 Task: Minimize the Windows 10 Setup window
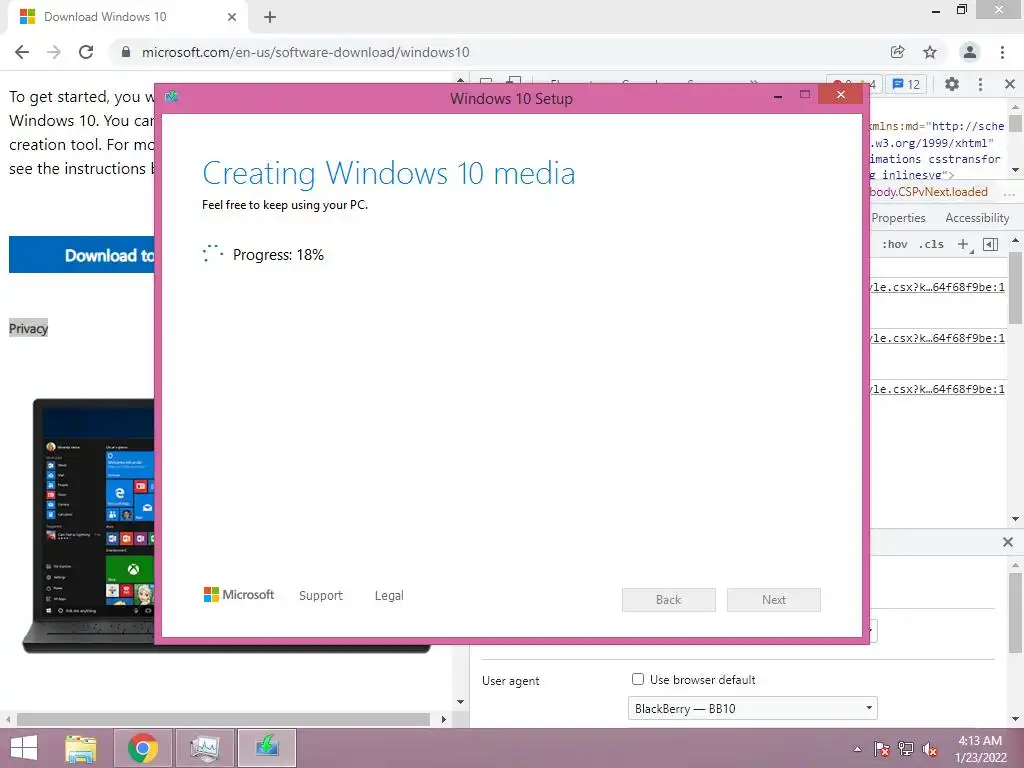click(778, 96)
